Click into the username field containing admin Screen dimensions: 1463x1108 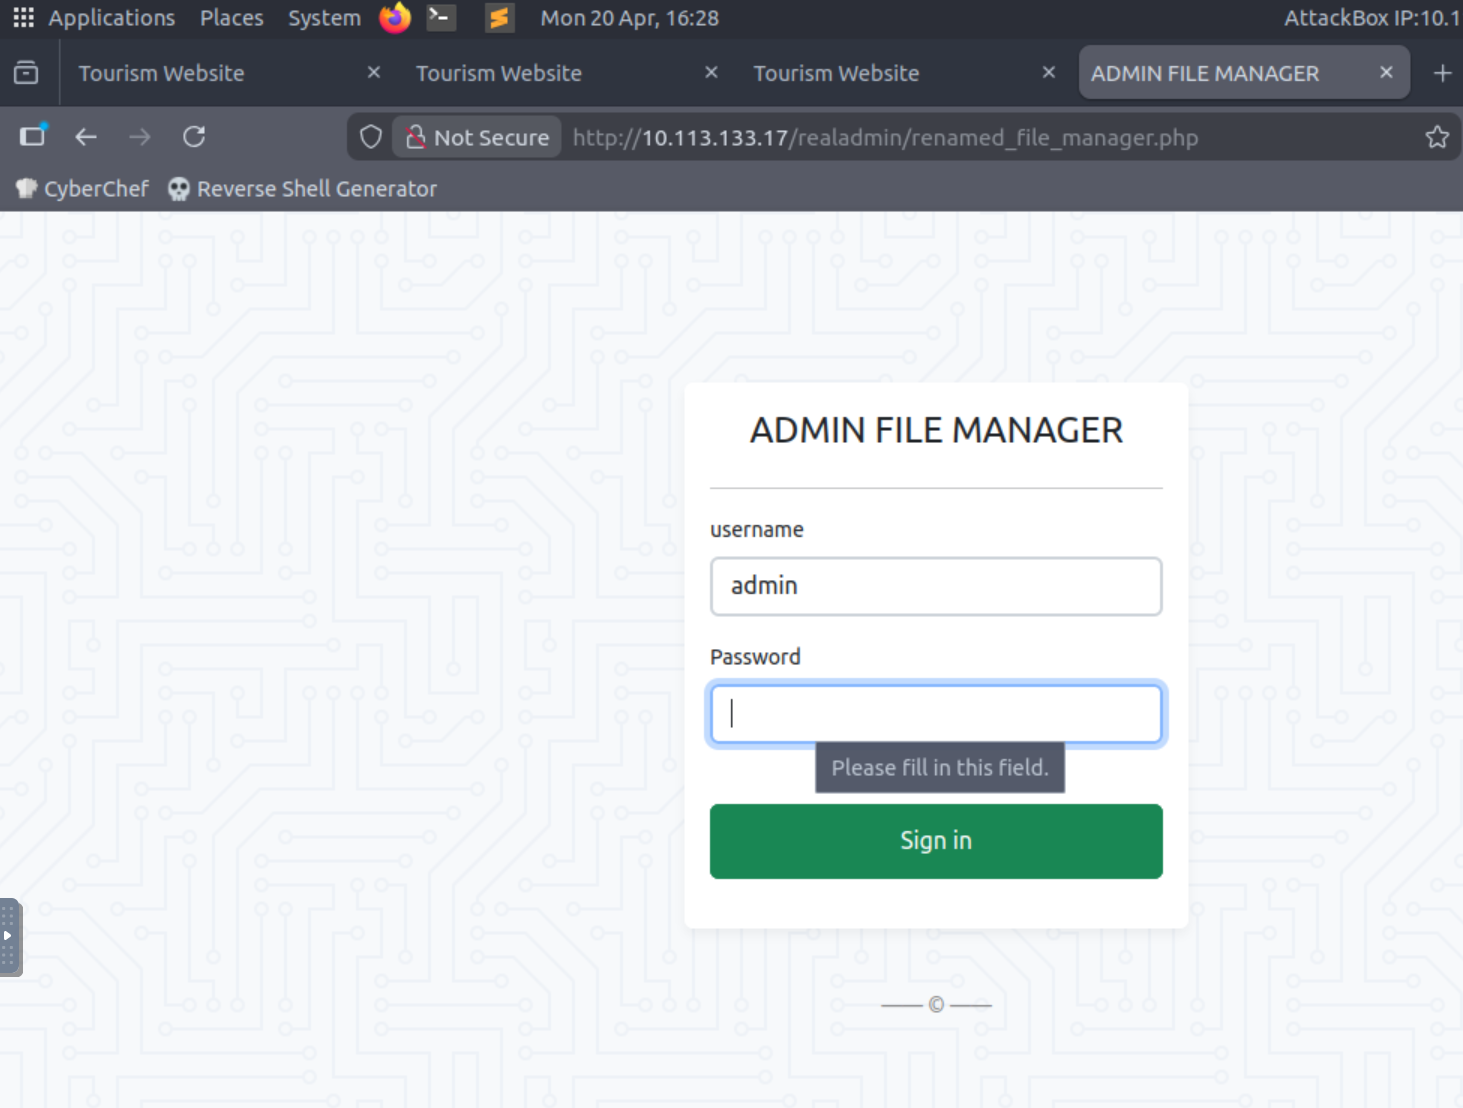[x=936, y=586]
